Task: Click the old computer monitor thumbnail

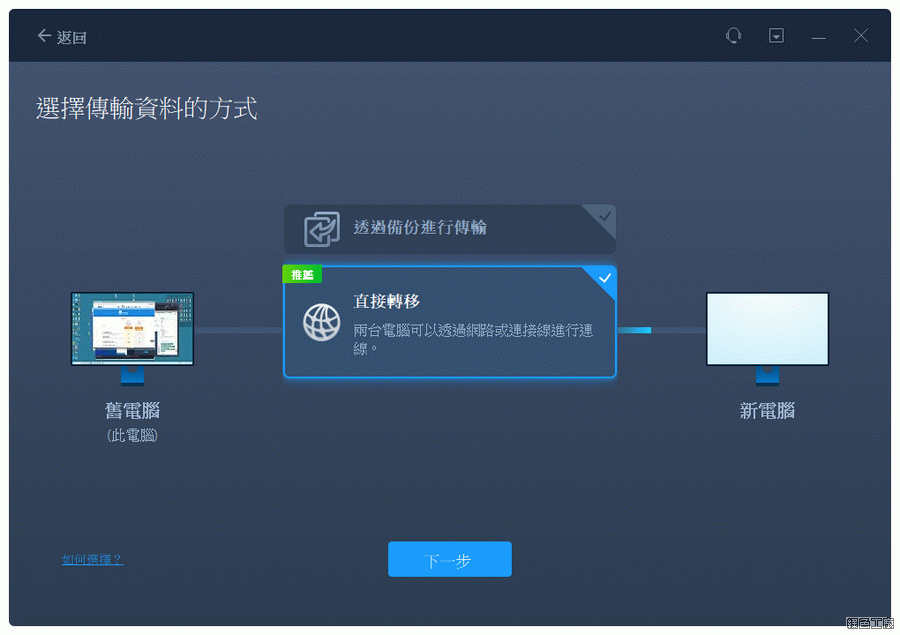Action: pyautogui.click(x=132, y=329)
